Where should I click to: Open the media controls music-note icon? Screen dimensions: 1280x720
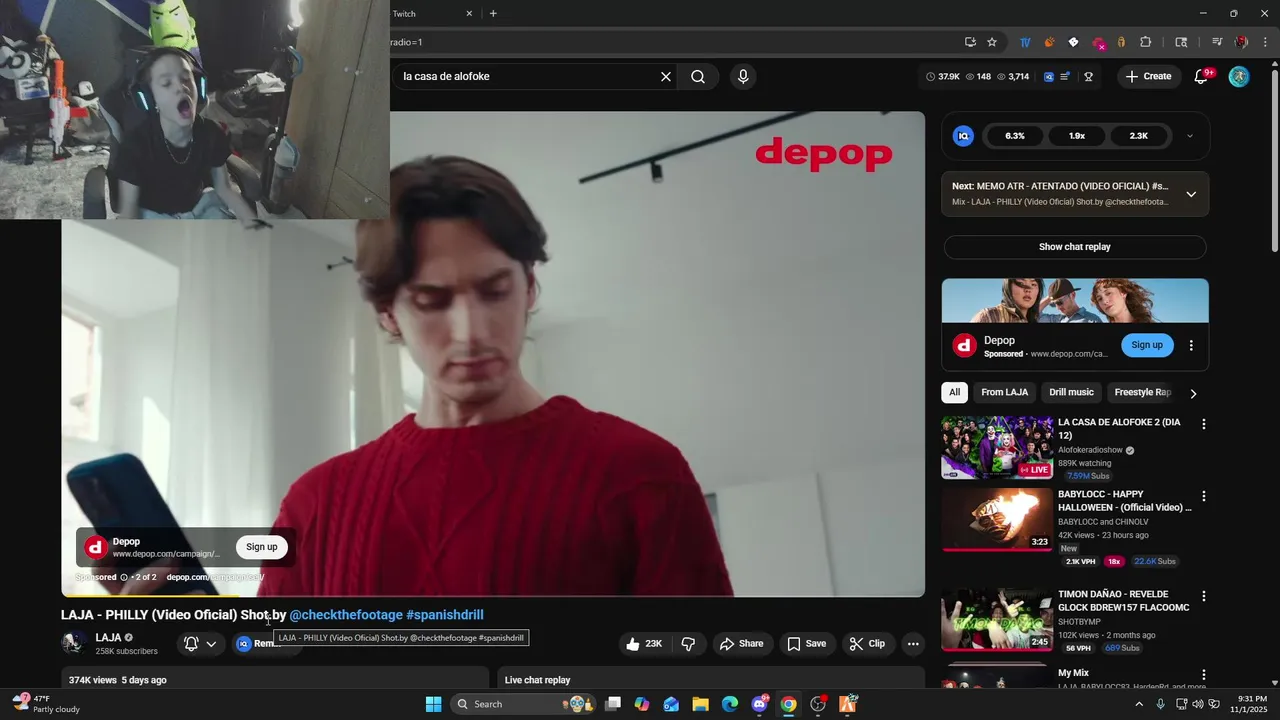click(x=1217, y=42)
